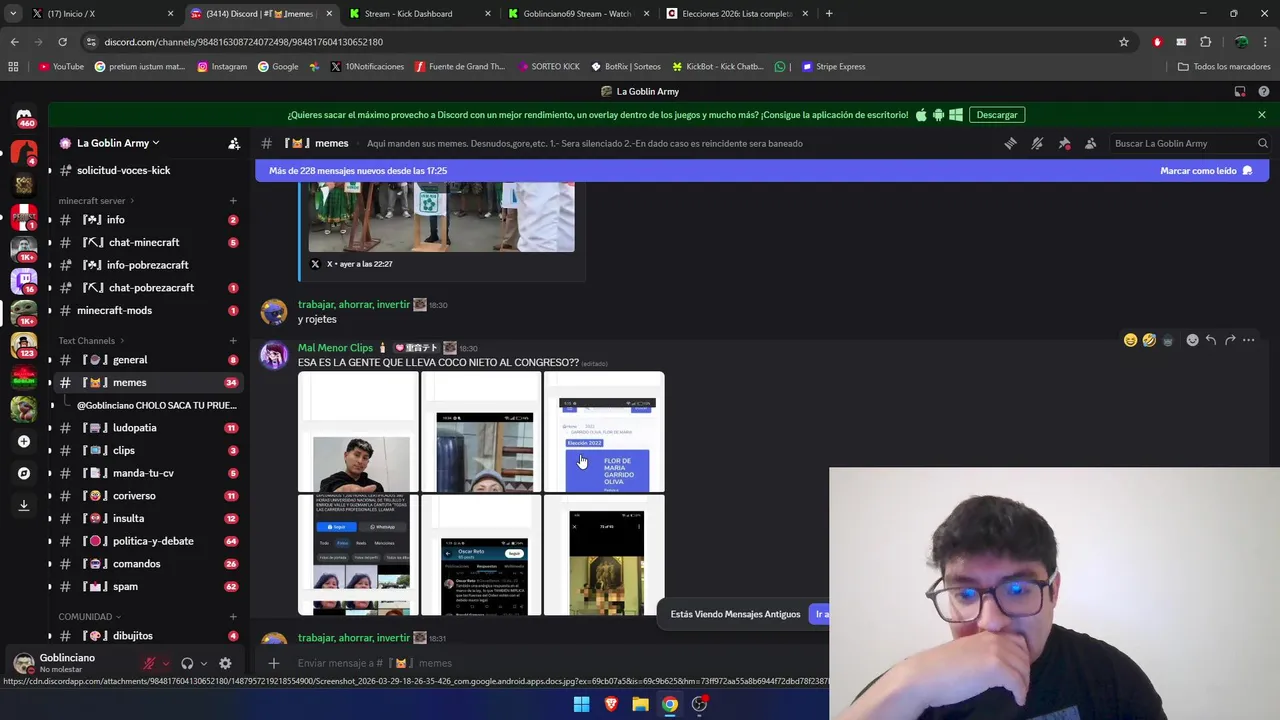This screenshot has width=1280, height=720.
Task: Open the man-in-black-shirt photo thumbnail
Action: coord(358,432)
